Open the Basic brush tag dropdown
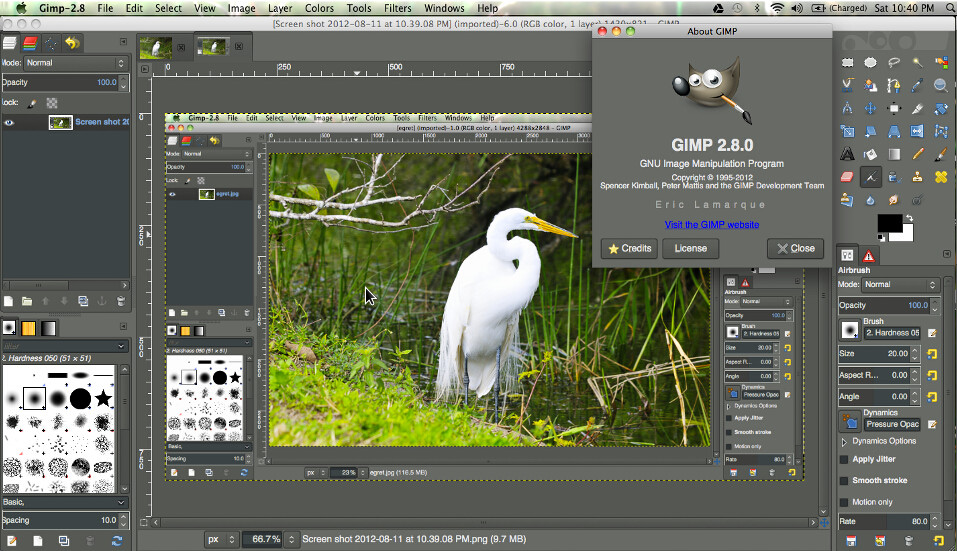The height and width of the screenshot is (551, 957). tap(65, 502)
